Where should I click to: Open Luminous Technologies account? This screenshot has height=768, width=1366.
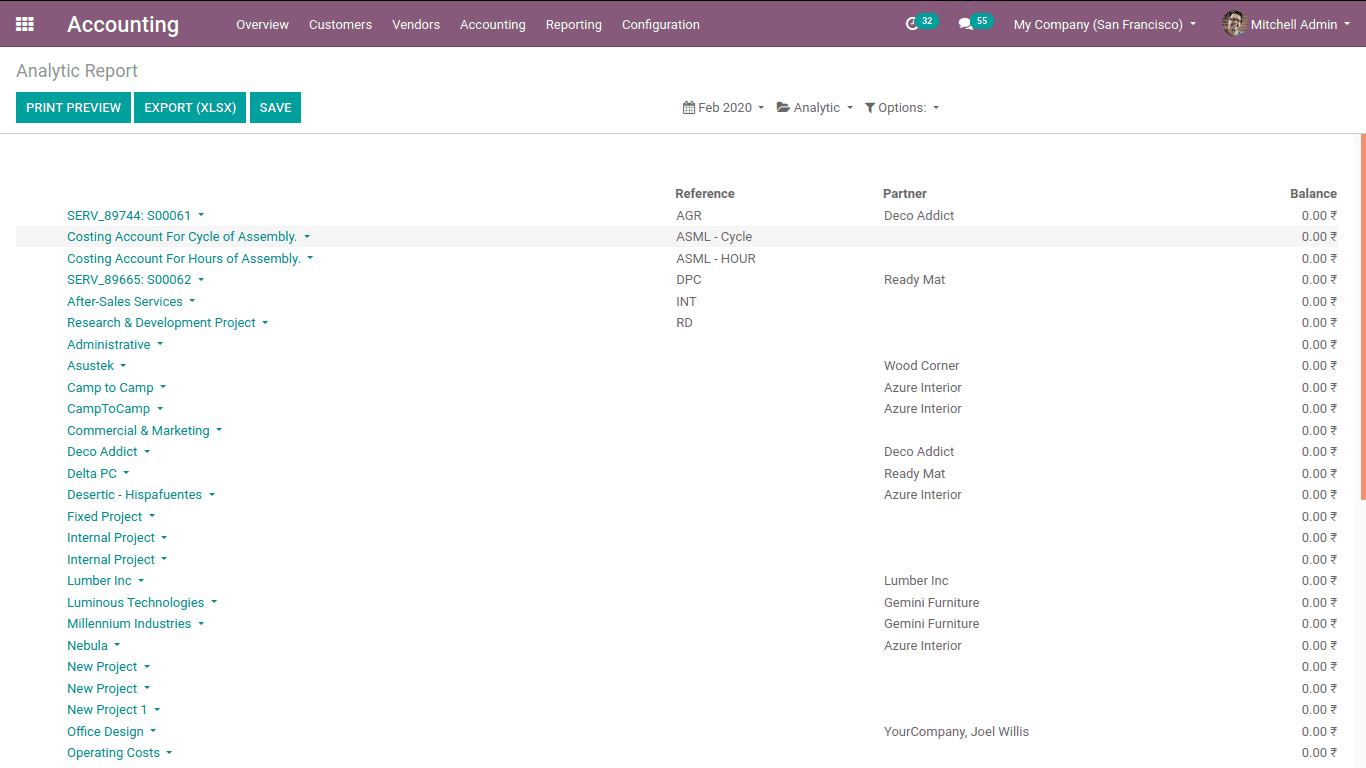[135, 603]
